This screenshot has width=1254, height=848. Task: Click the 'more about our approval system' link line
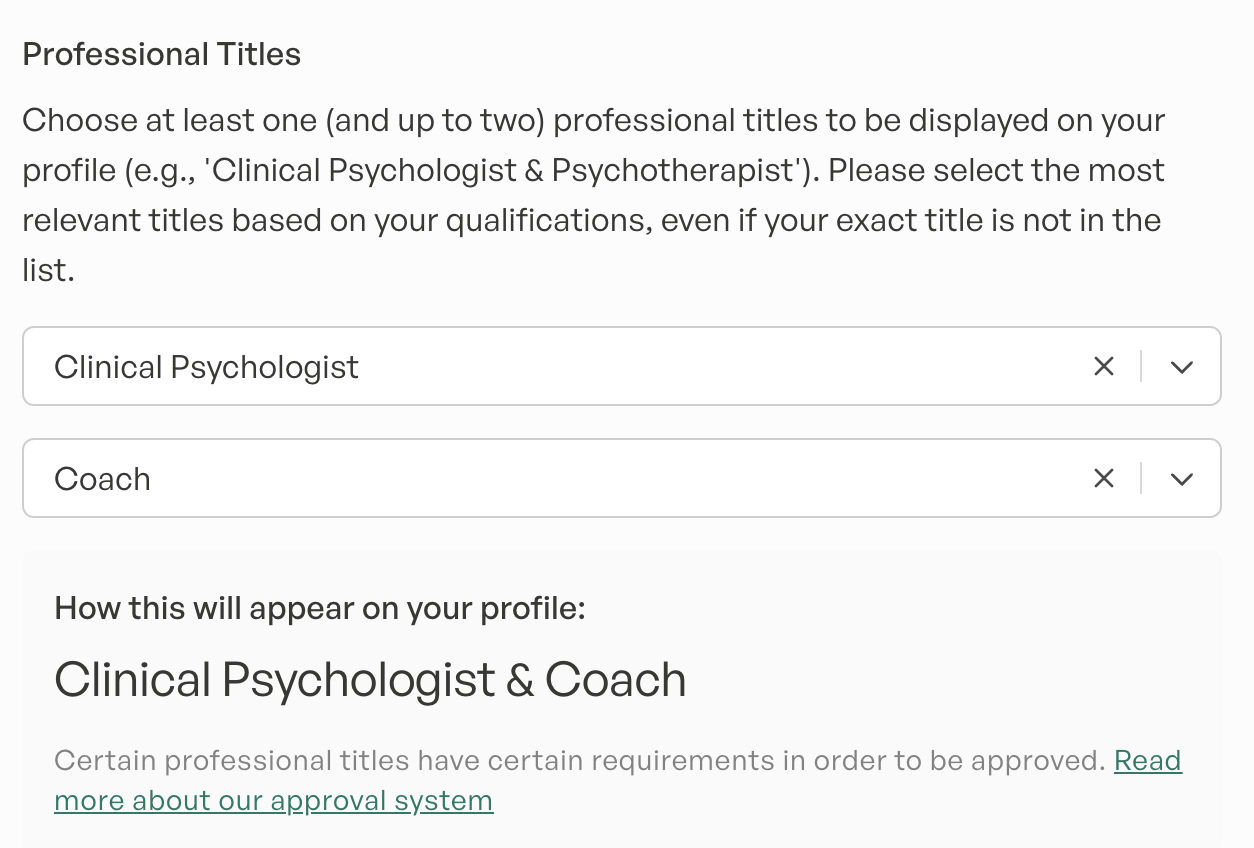(273, 801)
